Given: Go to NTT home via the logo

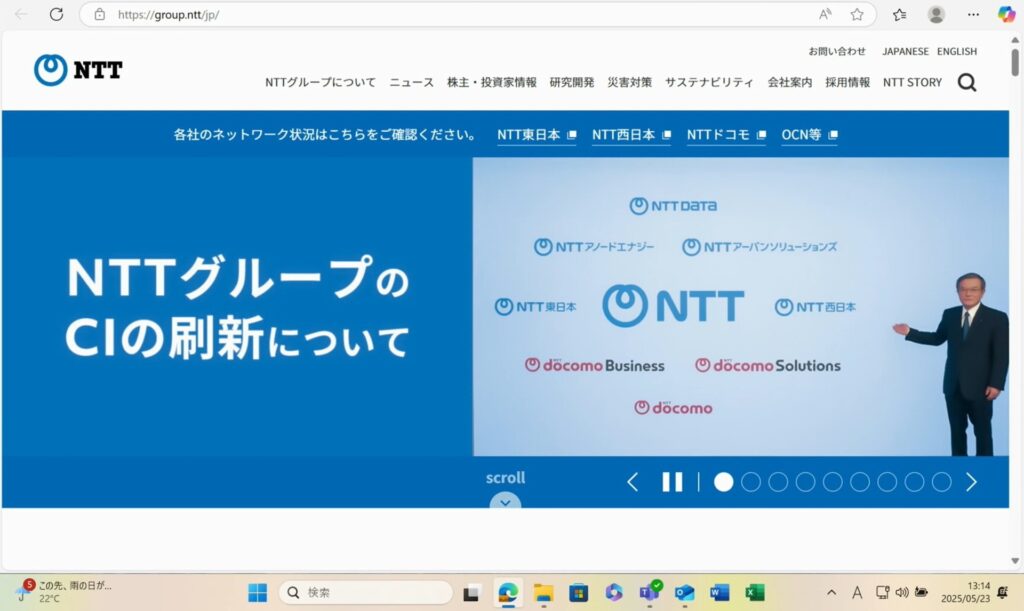Looking at the screenshot, I should click(78, 70).
